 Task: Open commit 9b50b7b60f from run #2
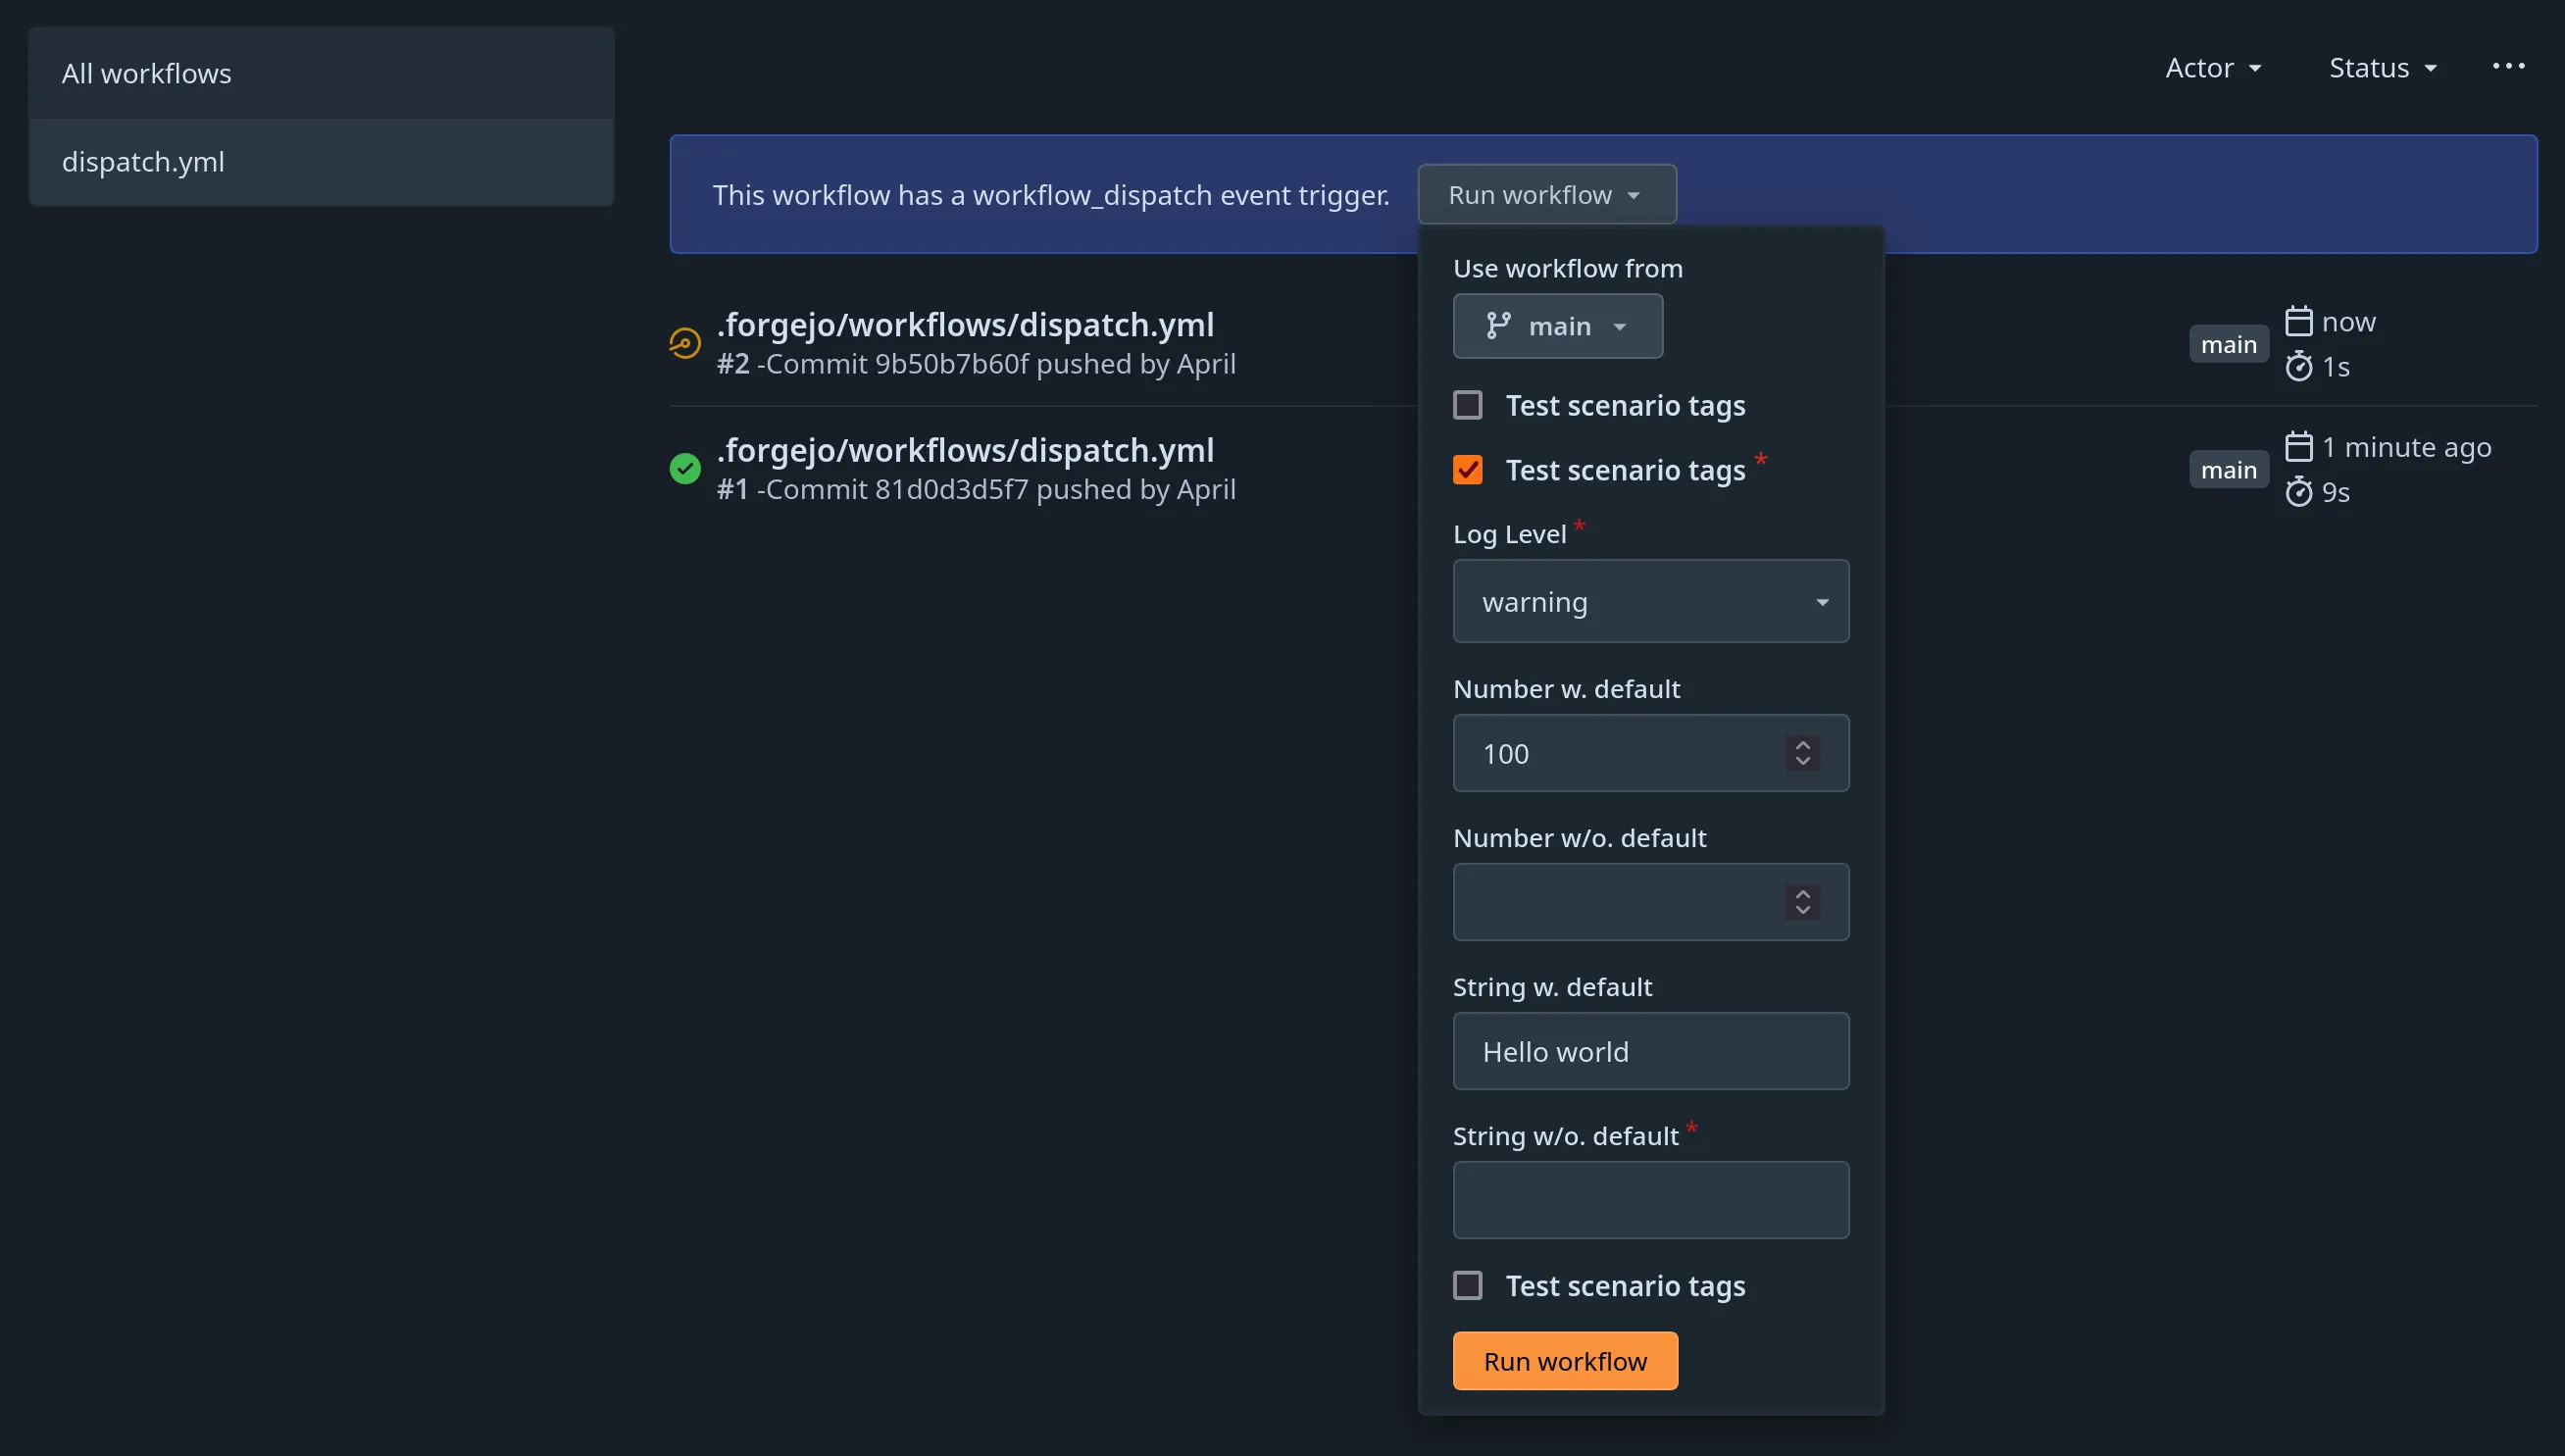point(951,364)
